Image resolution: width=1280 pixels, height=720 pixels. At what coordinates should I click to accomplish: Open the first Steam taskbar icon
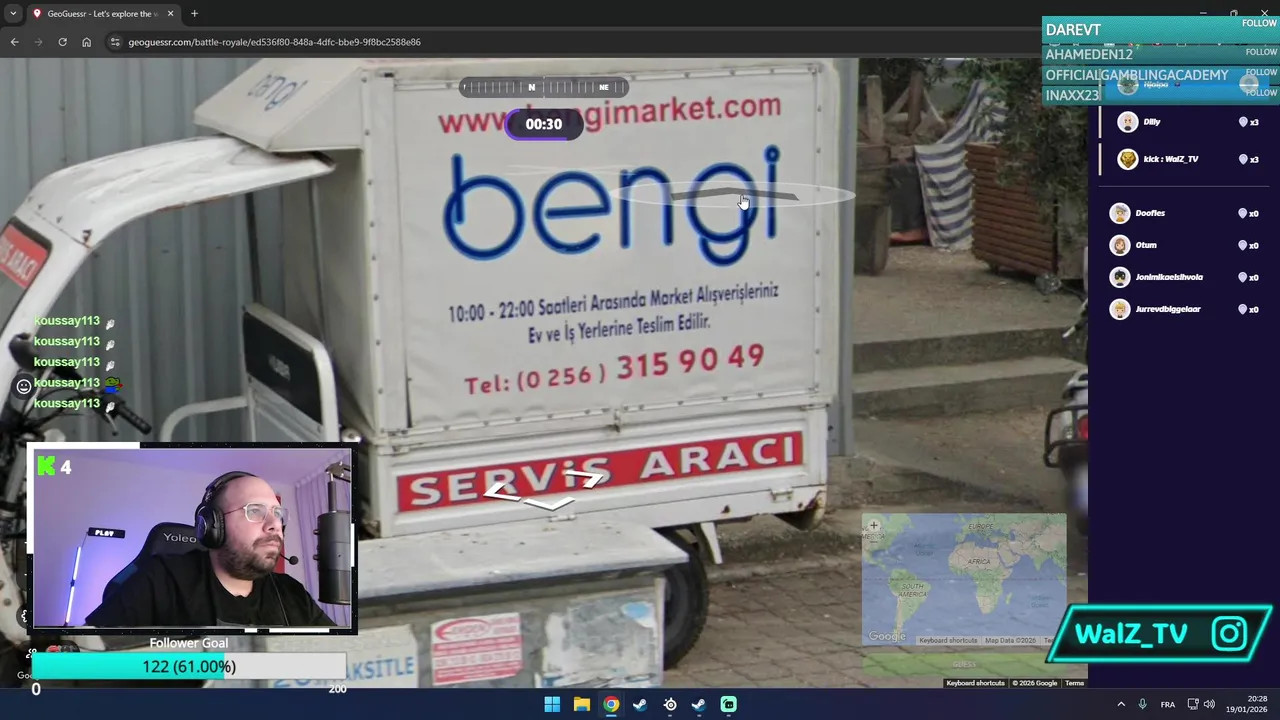640,704
